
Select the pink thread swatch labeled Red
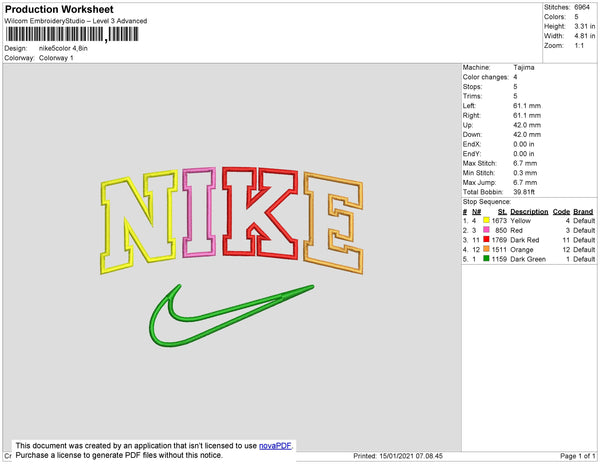click(486, 230)
